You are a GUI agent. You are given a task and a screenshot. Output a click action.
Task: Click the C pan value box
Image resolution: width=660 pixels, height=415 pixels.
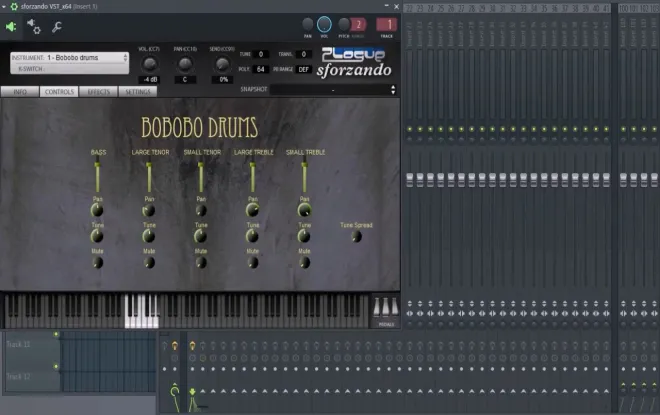pyautogui.click(x=185, y=80)
